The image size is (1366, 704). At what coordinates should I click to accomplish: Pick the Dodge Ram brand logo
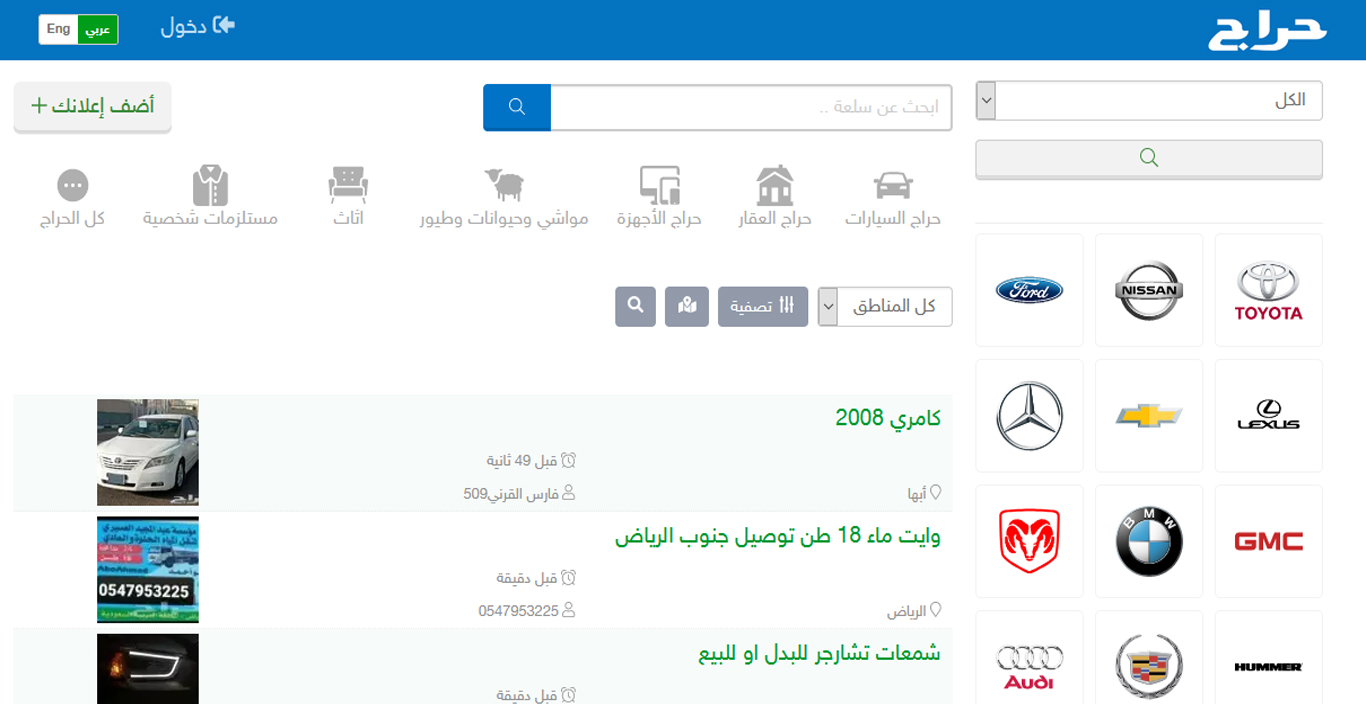pos(1029,541)
